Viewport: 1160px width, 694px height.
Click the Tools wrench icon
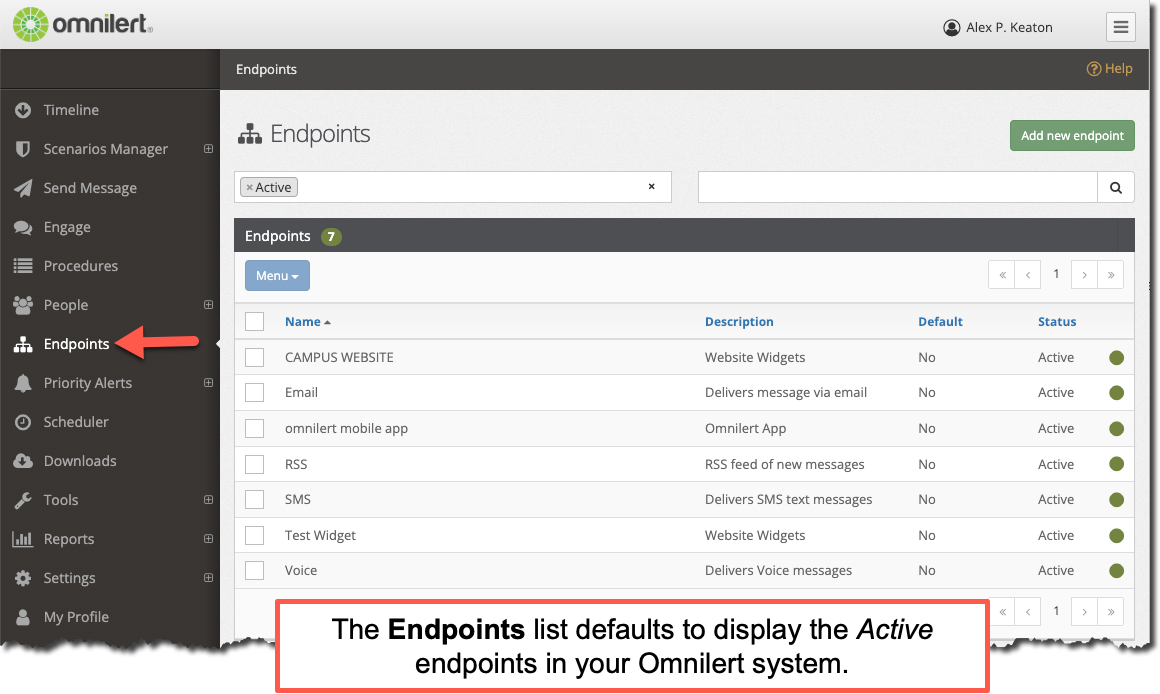pos(23,500)
